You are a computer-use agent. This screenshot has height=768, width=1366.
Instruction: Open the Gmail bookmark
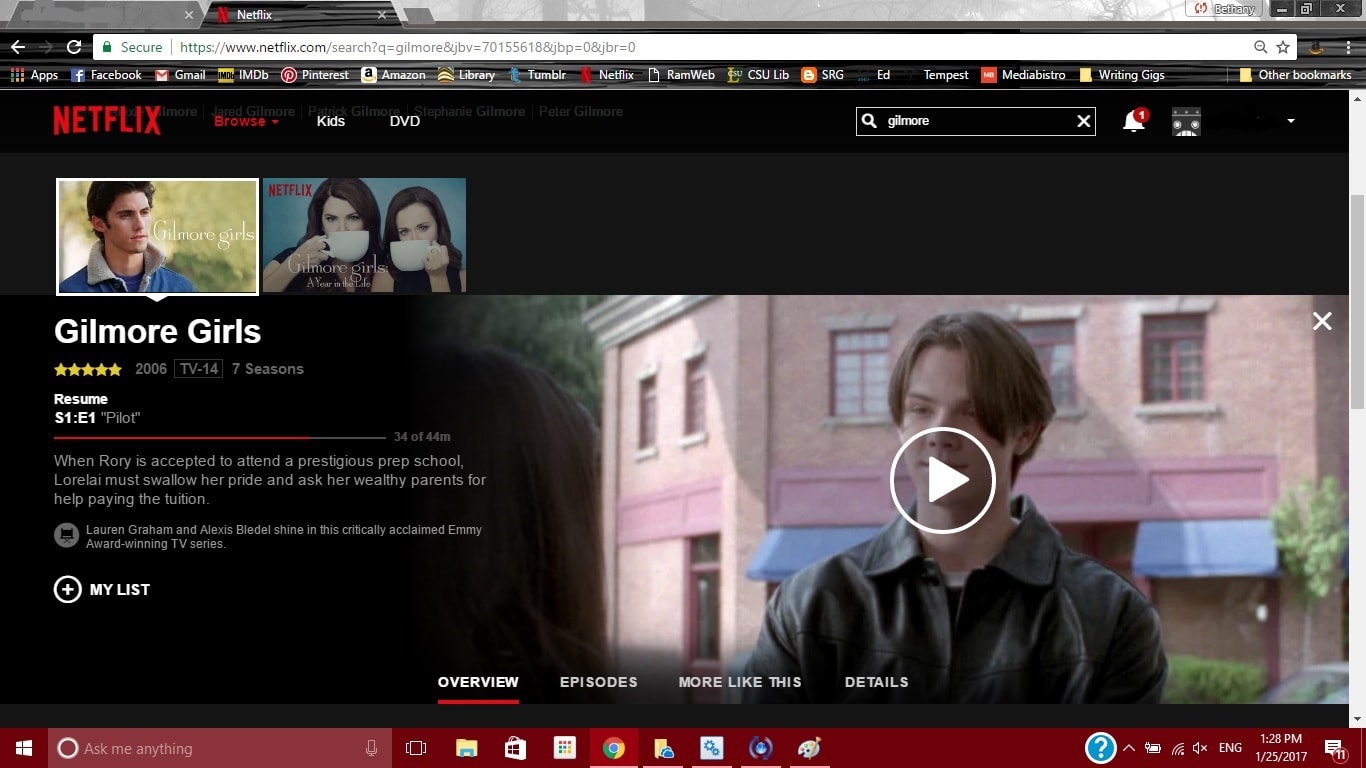[180, 75]
